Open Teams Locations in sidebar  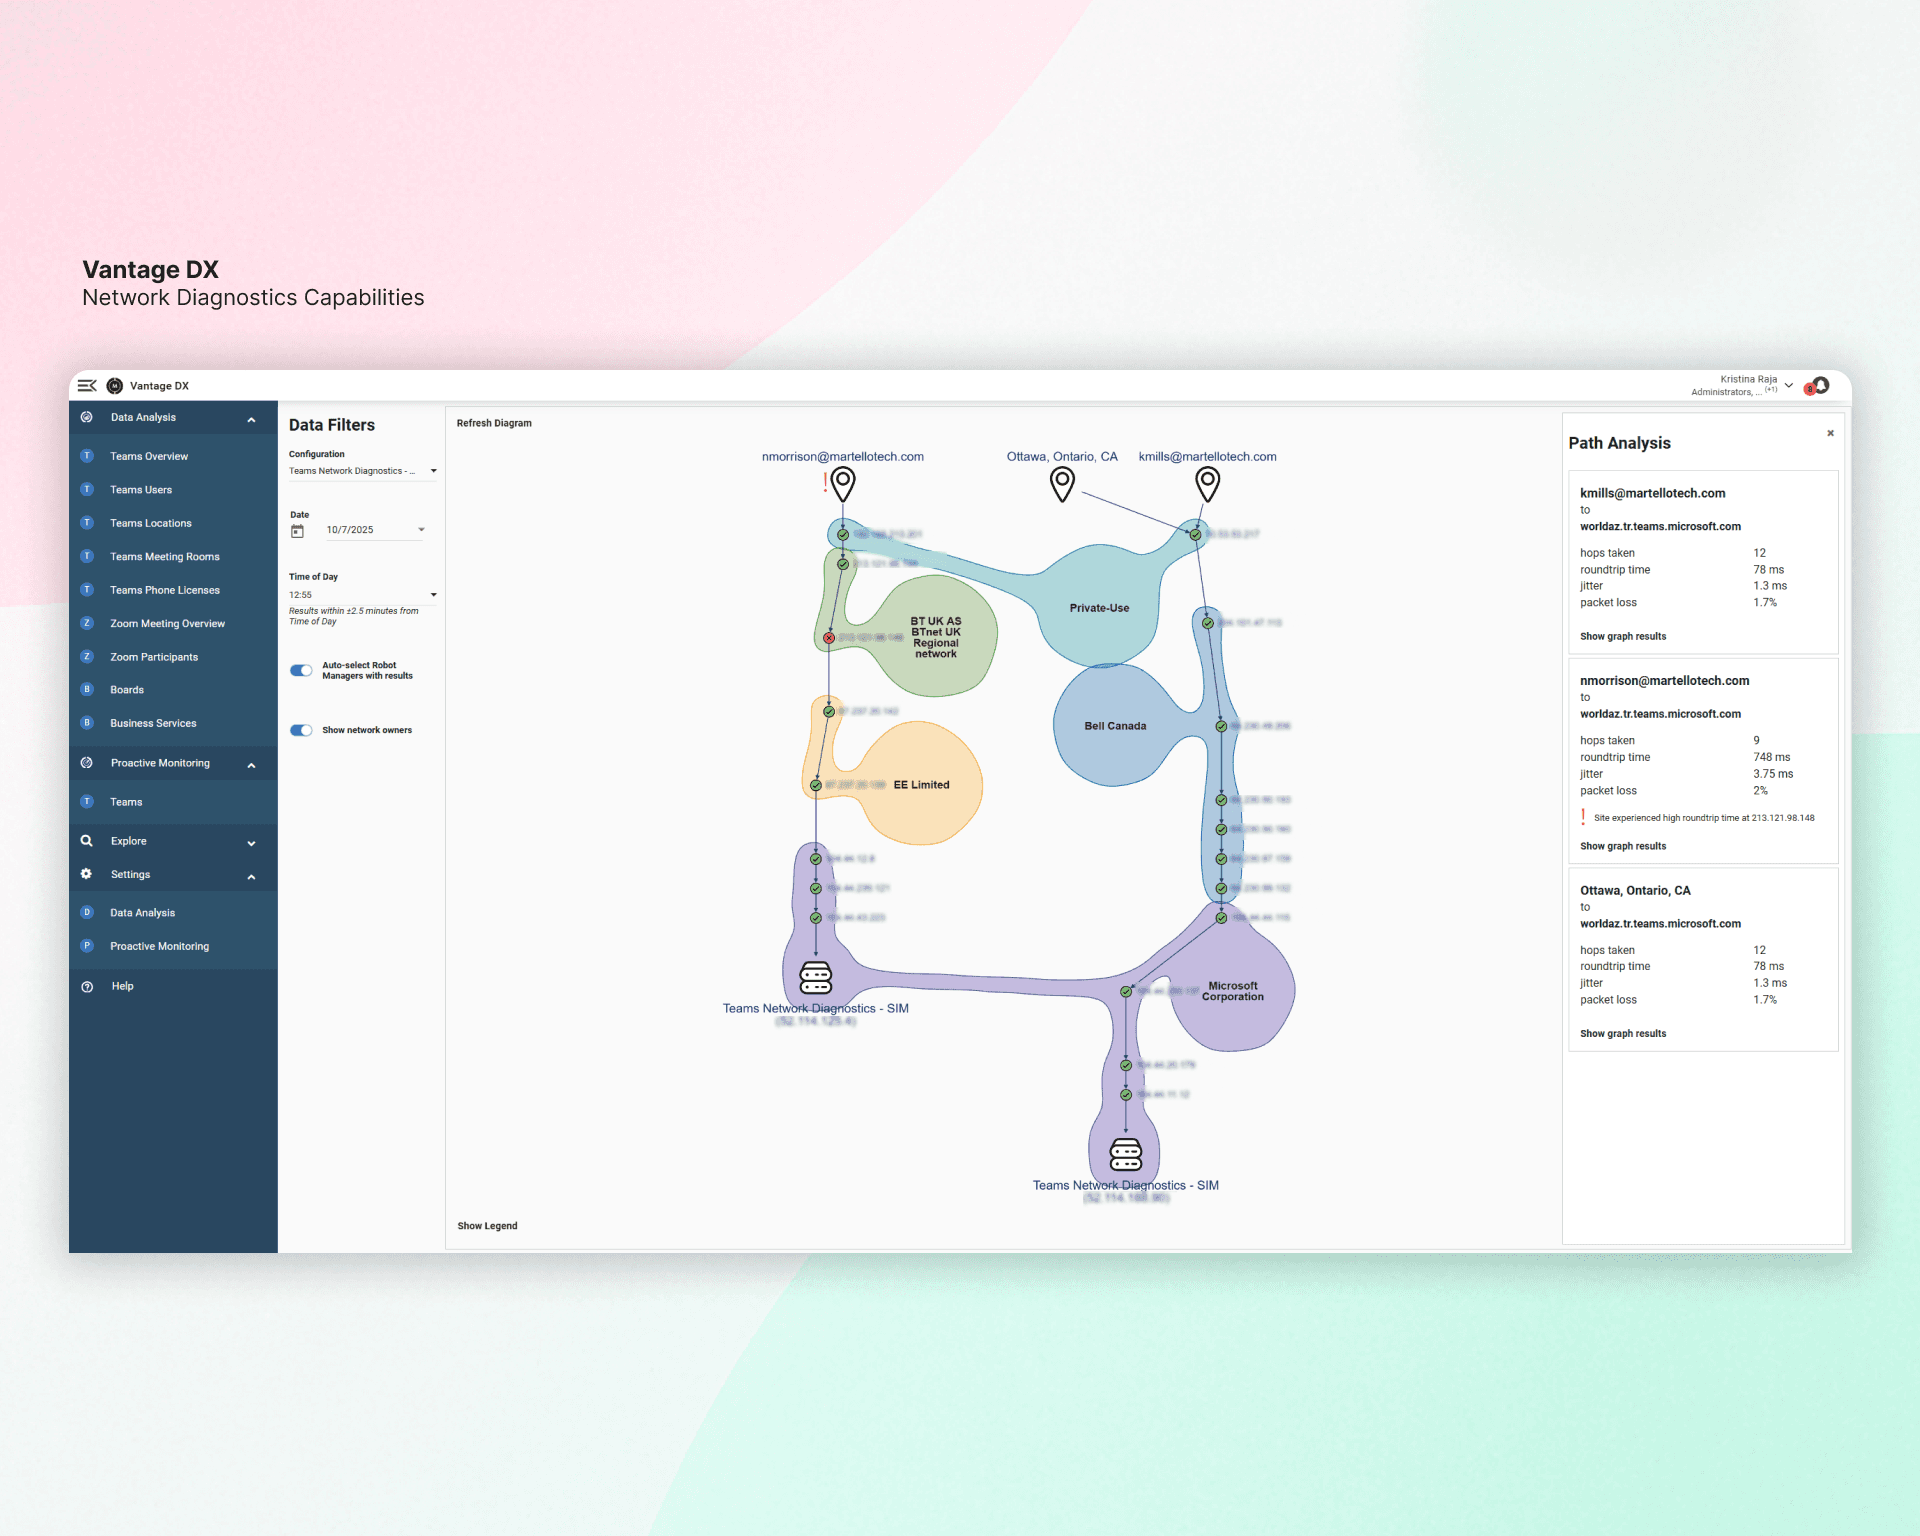151,523
